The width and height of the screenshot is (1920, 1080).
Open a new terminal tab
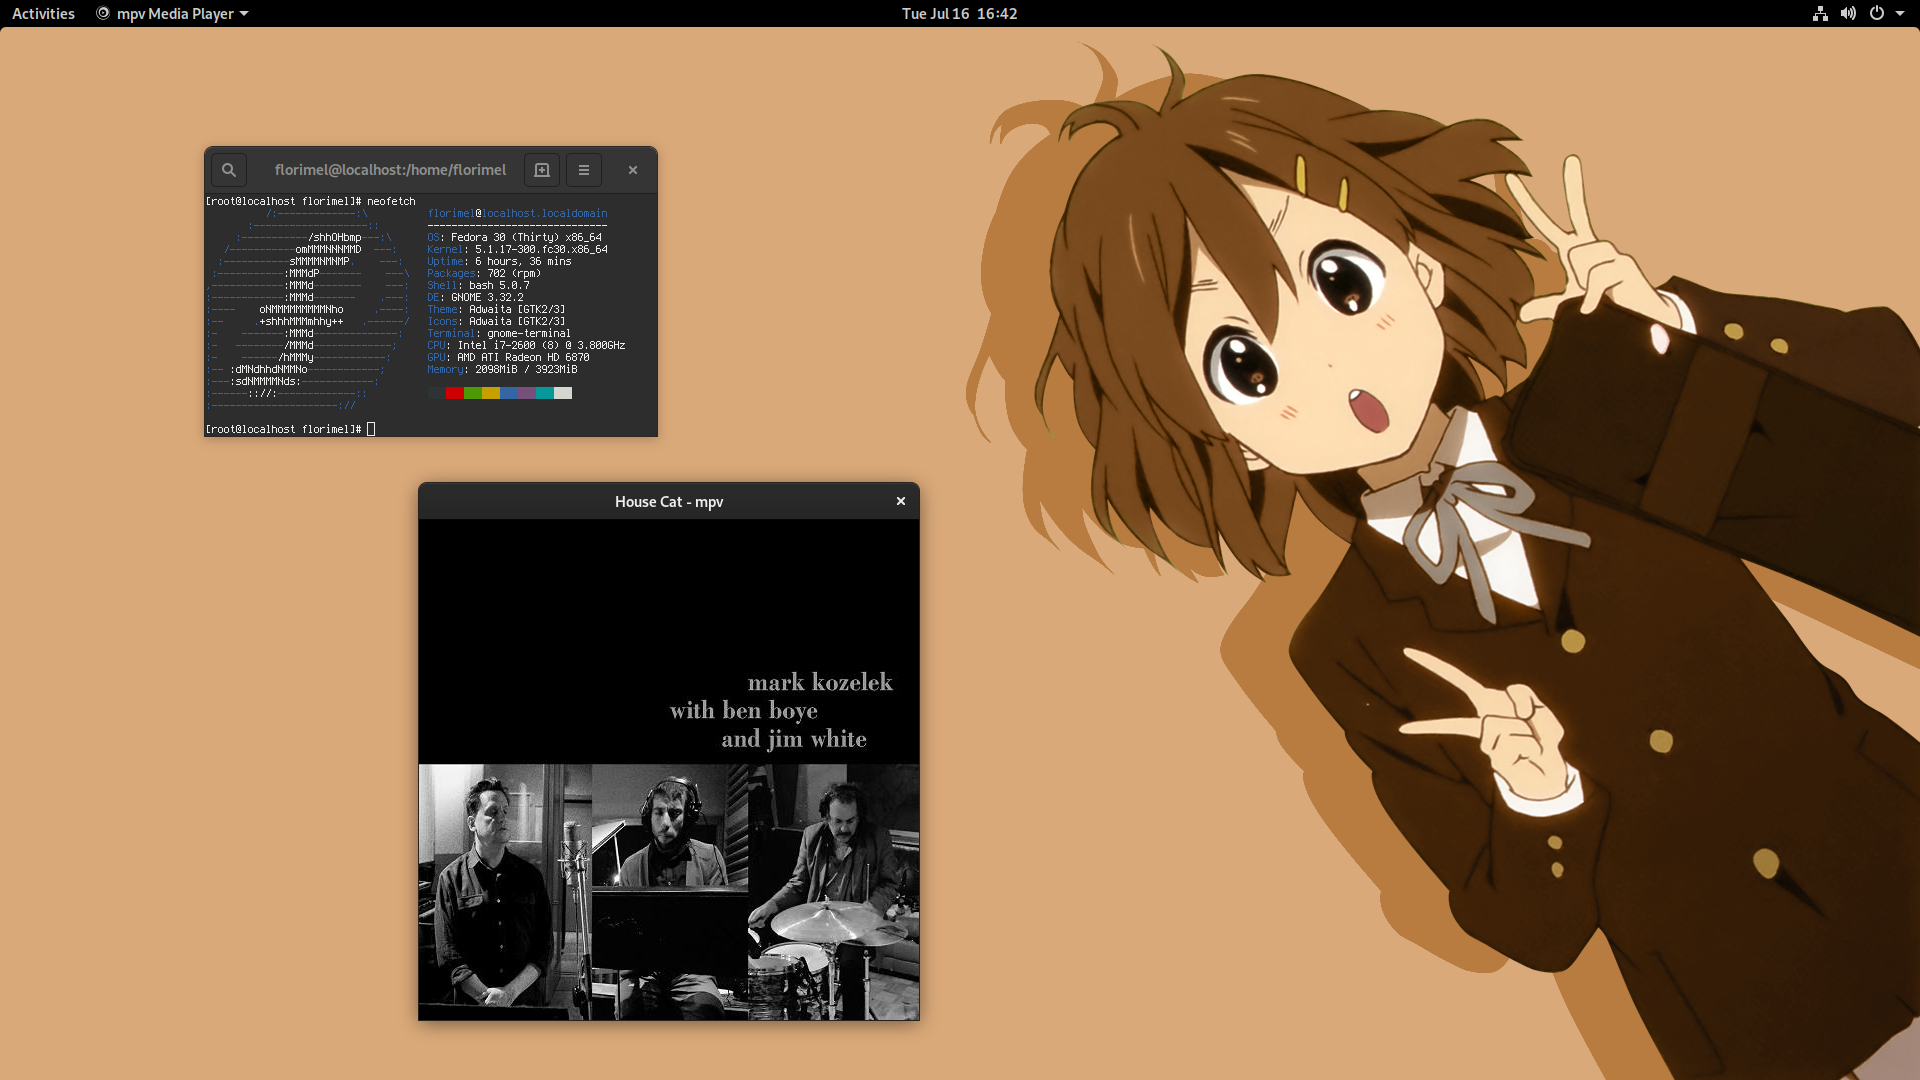click(542, 170)
